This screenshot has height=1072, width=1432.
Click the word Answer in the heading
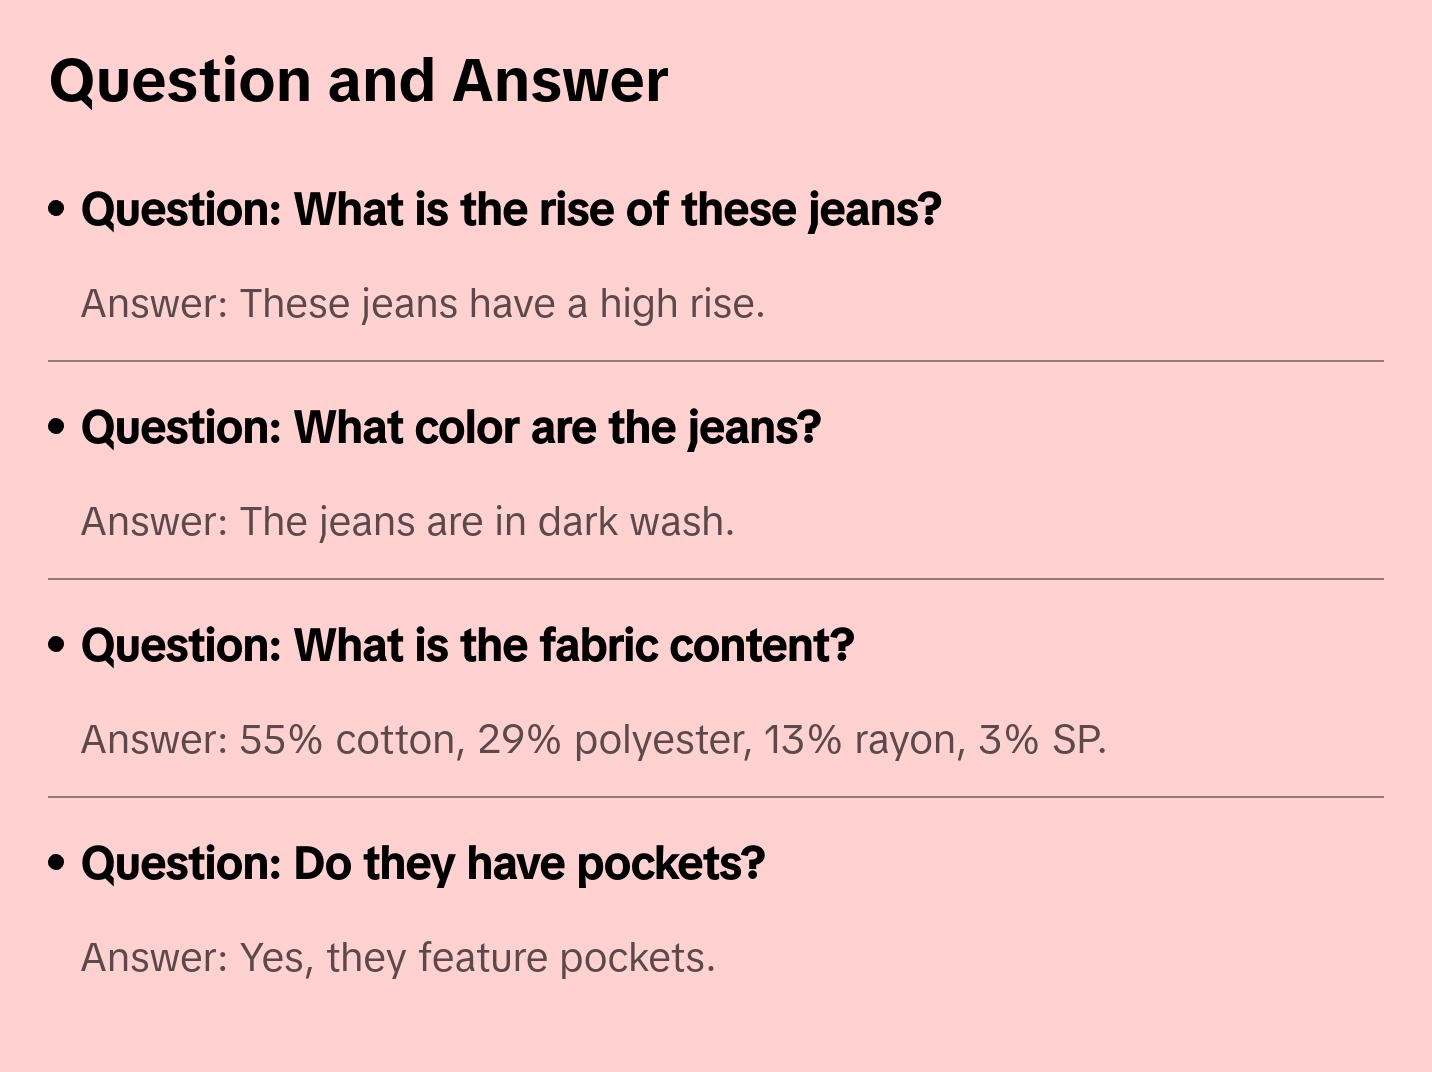coord(560,81)
